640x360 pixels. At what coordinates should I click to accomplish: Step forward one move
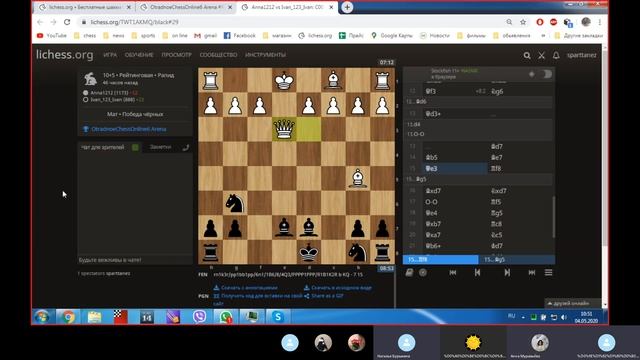507,272
